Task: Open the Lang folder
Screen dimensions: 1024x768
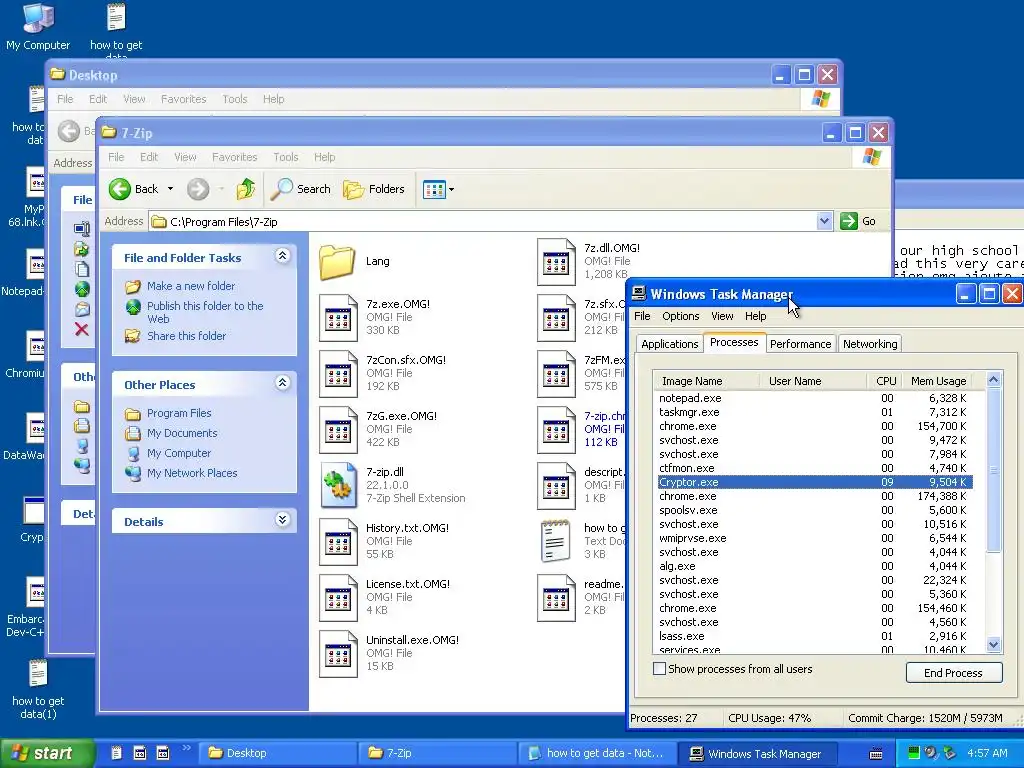Action: point(337,262)
